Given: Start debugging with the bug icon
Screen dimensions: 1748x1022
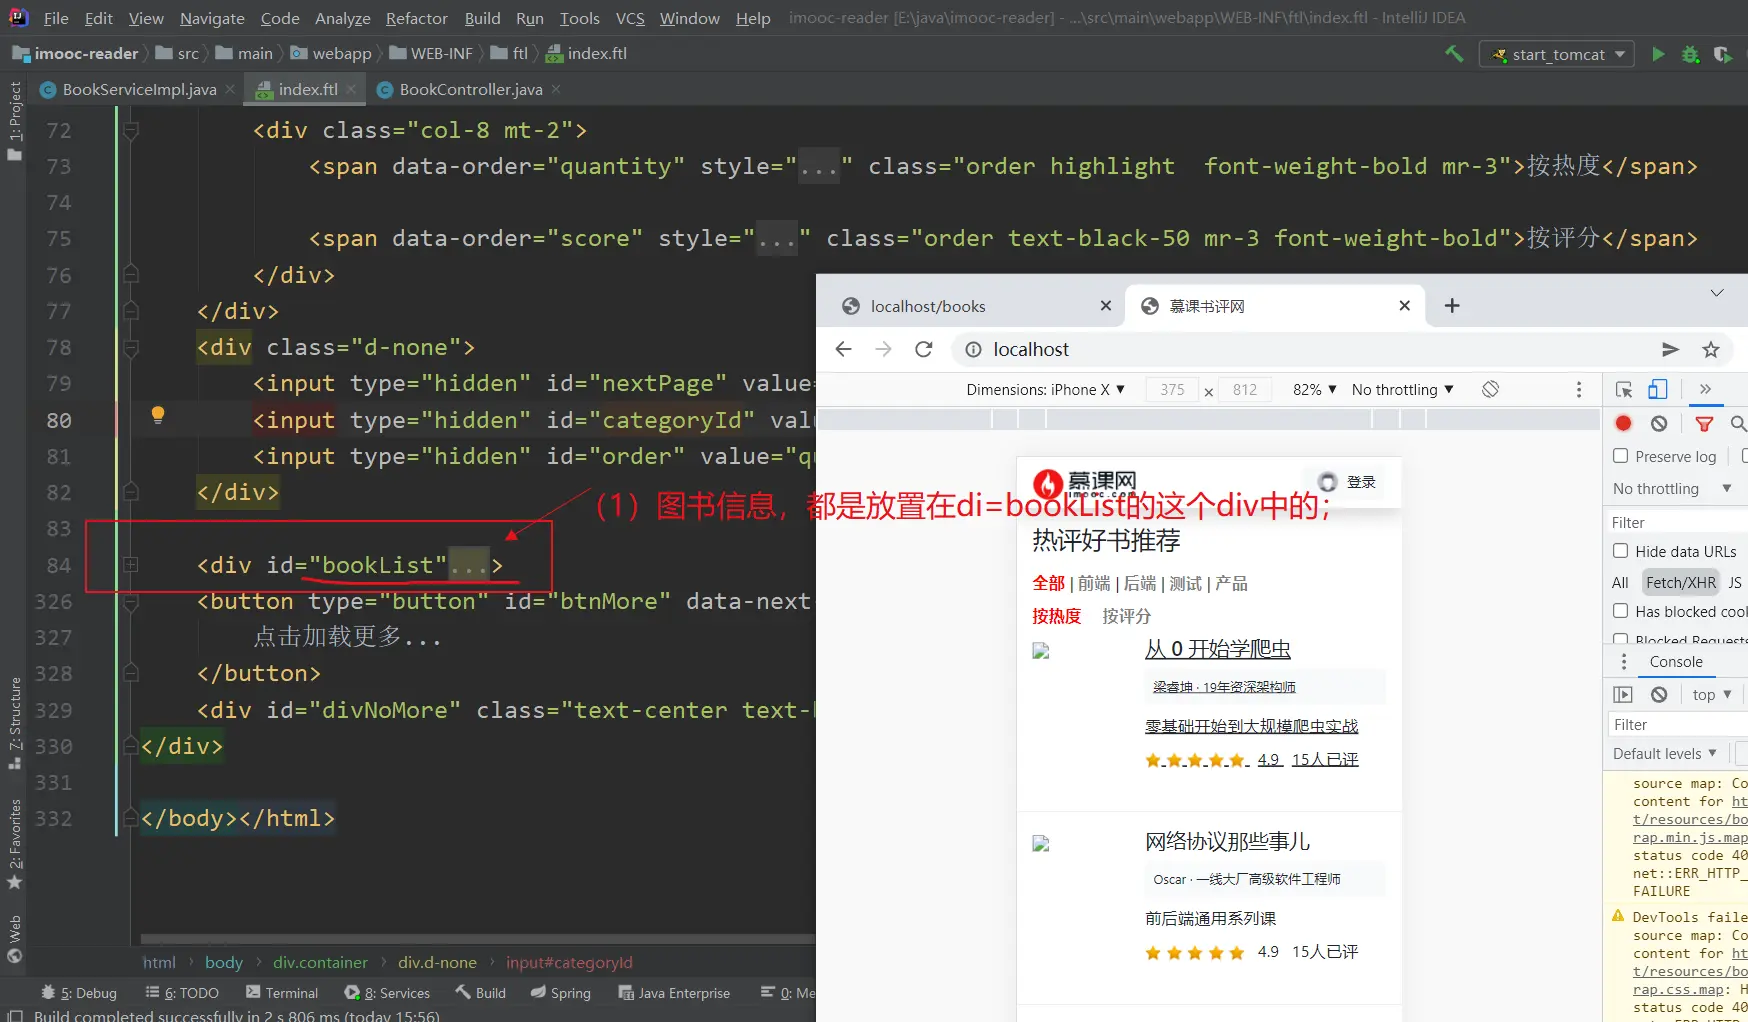Looking at the screenshot, I should pyautogui.click(x=1690, y=54).
